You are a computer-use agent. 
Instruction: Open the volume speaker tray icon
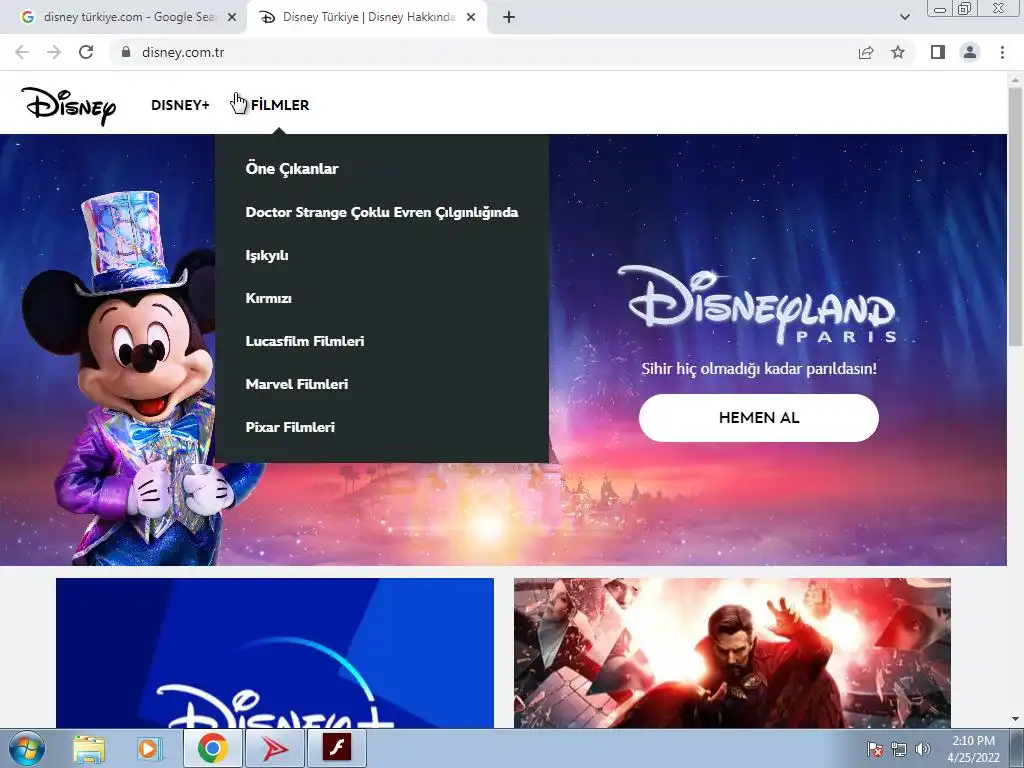[x=923, y=749]
